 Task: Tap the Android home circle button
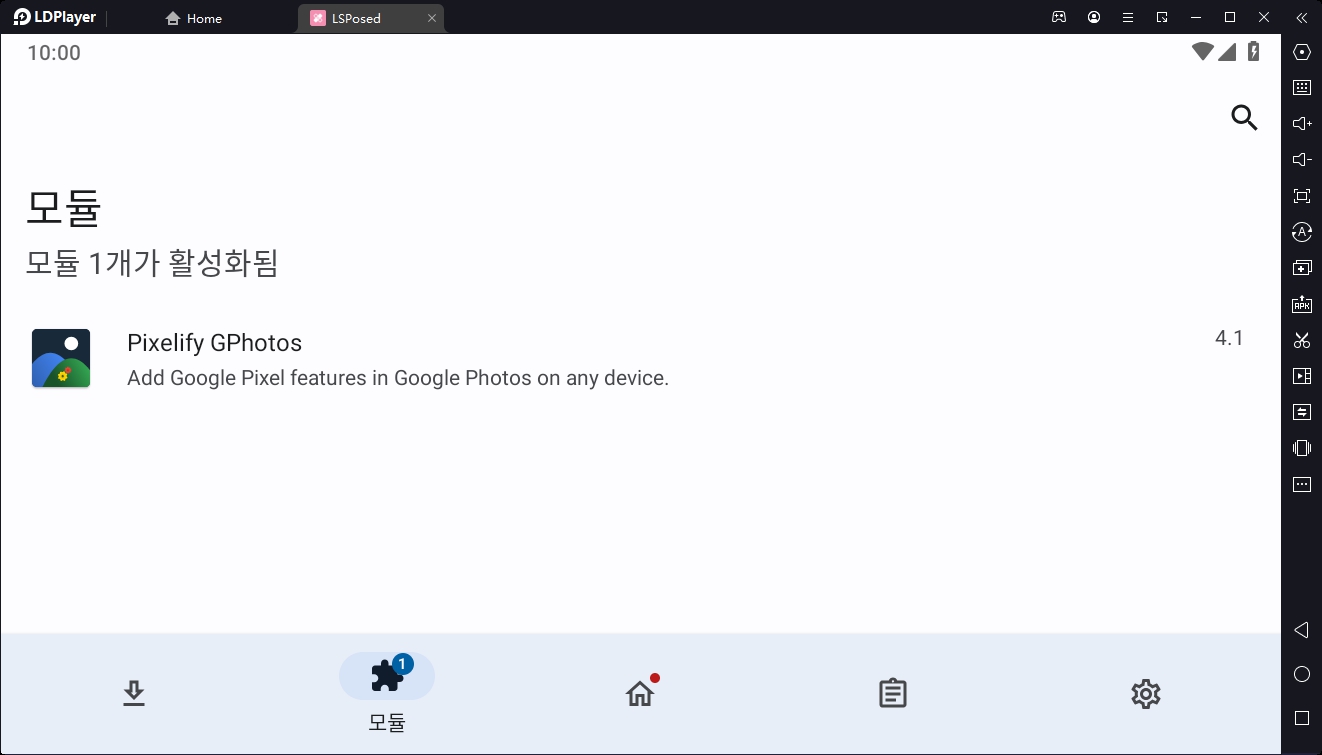1302,674
